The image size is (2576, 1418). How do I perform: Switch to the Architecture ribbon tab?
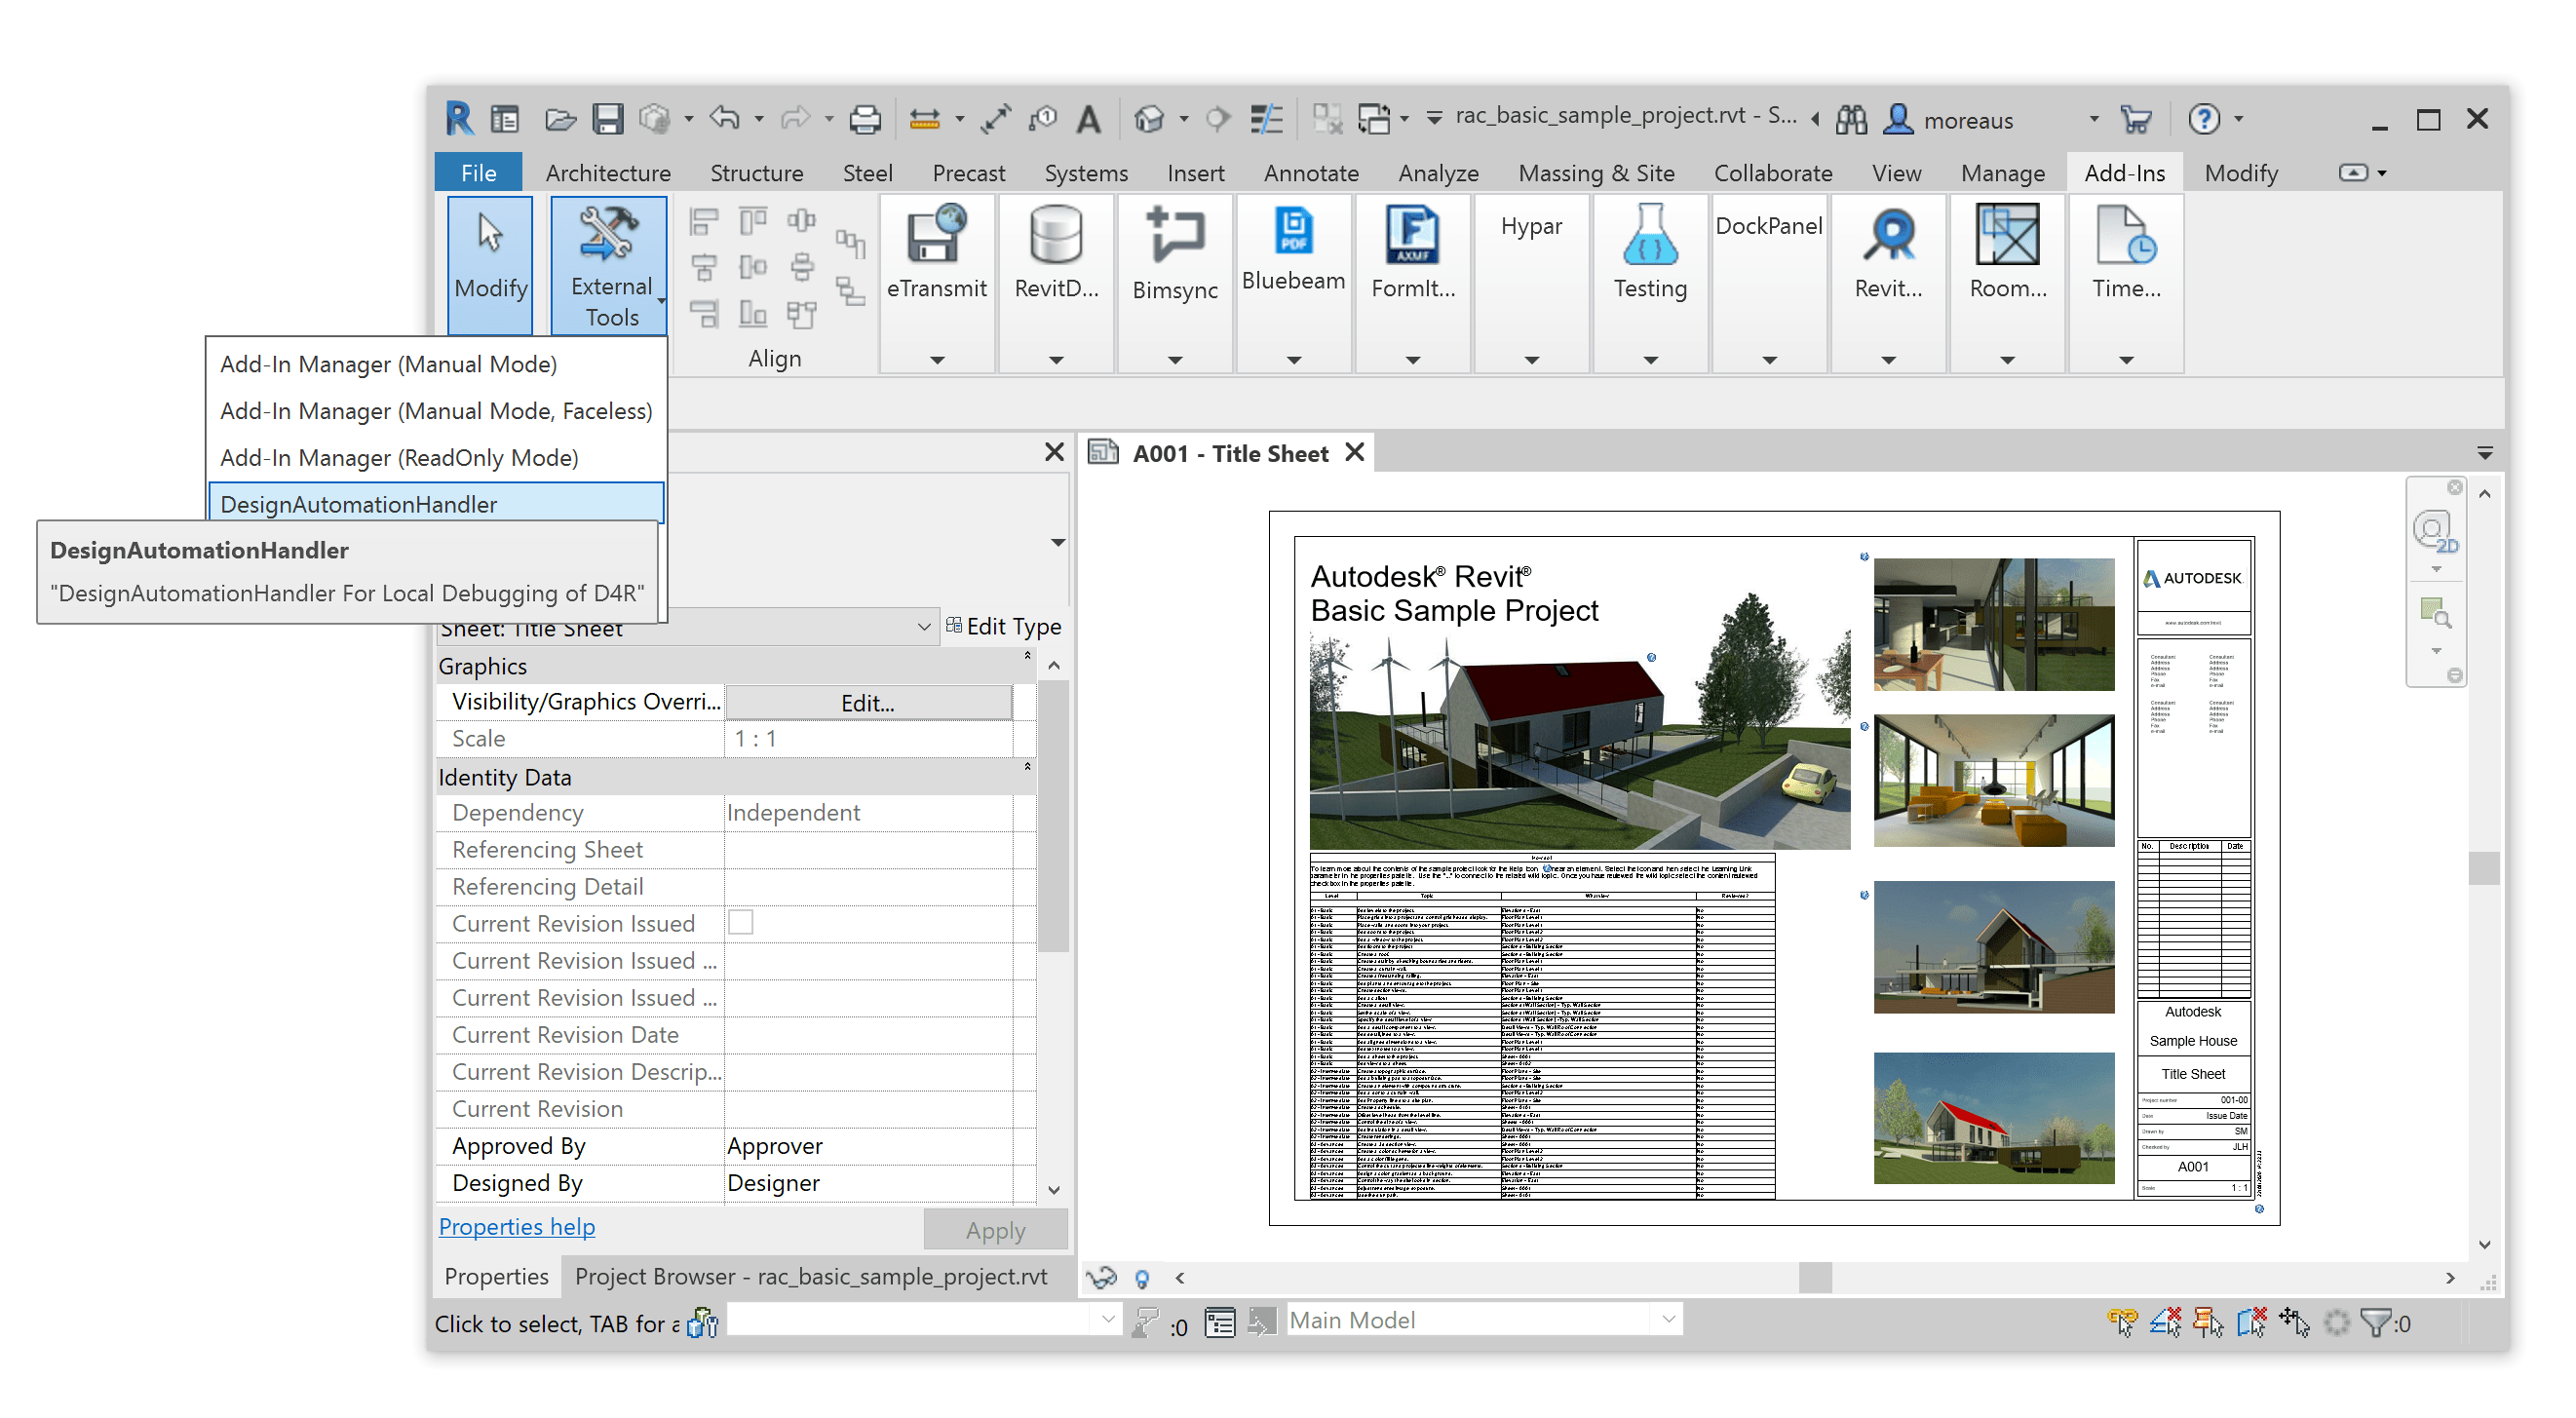pyautogui.click(x=607, y=172)
